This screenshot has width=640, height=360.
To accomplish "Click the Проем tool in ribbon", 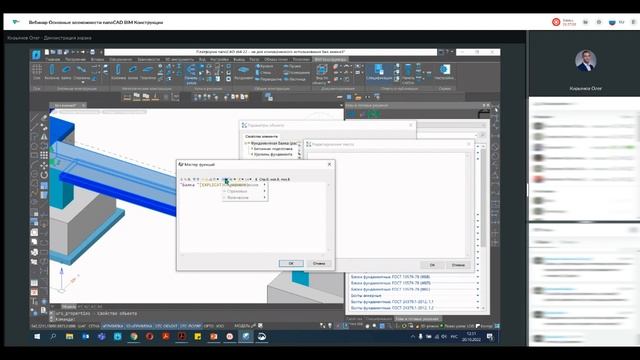I will click(292, 66).
